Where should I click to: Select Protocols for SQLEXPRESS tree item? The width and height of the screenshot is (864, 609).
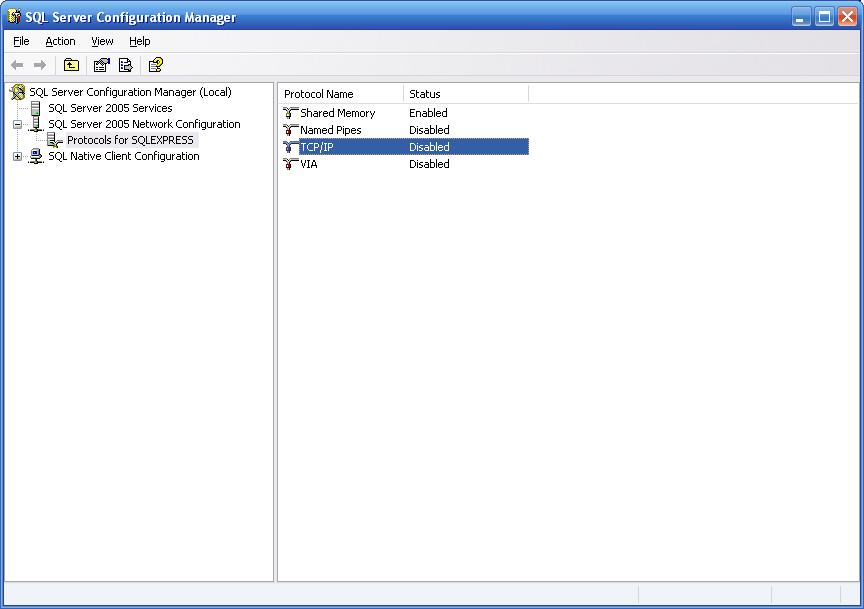coord(130,140)
